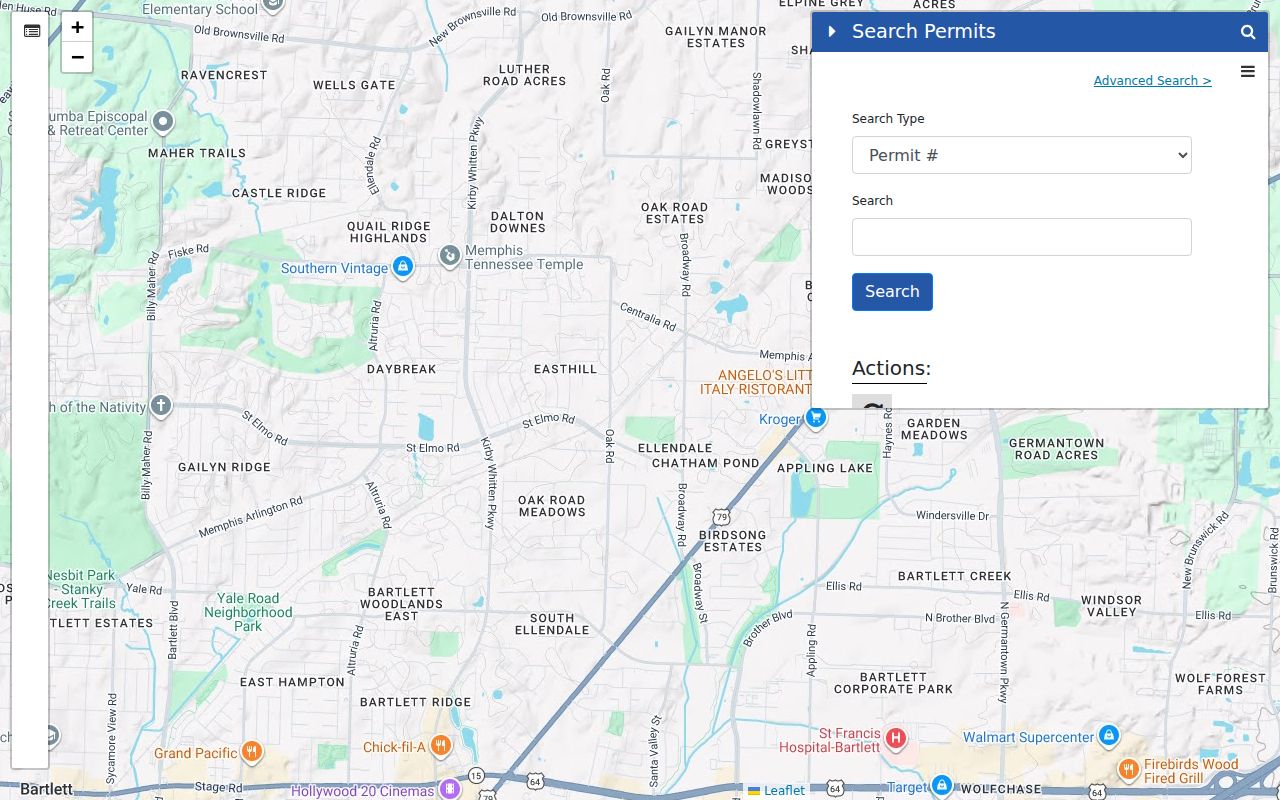This screenshot has width=1280, height=800.
Task: Open Advanced Search link
Action: (1152, 81)
